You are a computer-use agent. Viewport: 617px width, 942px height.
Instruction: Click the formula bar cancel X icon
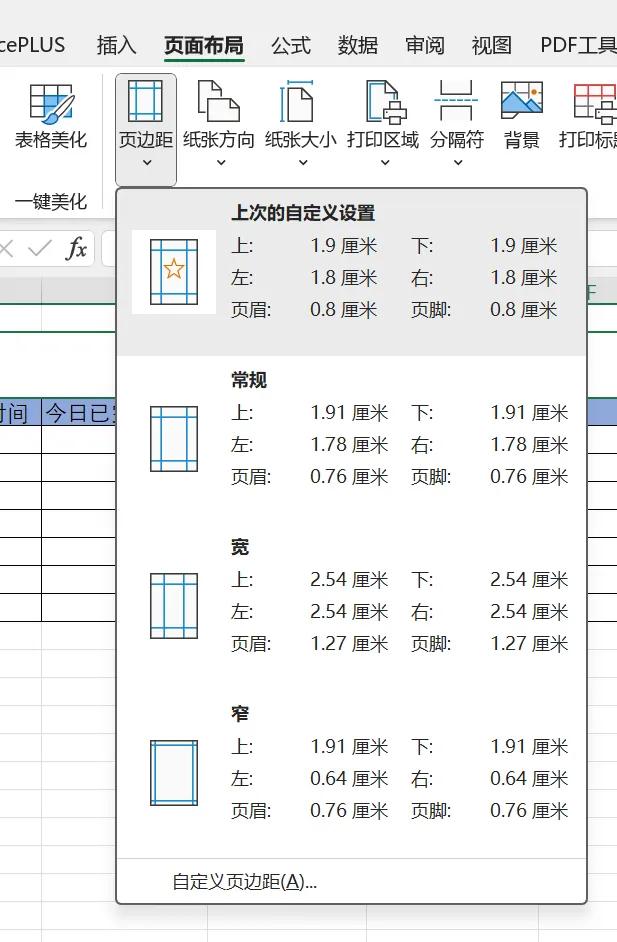point(7,248)
